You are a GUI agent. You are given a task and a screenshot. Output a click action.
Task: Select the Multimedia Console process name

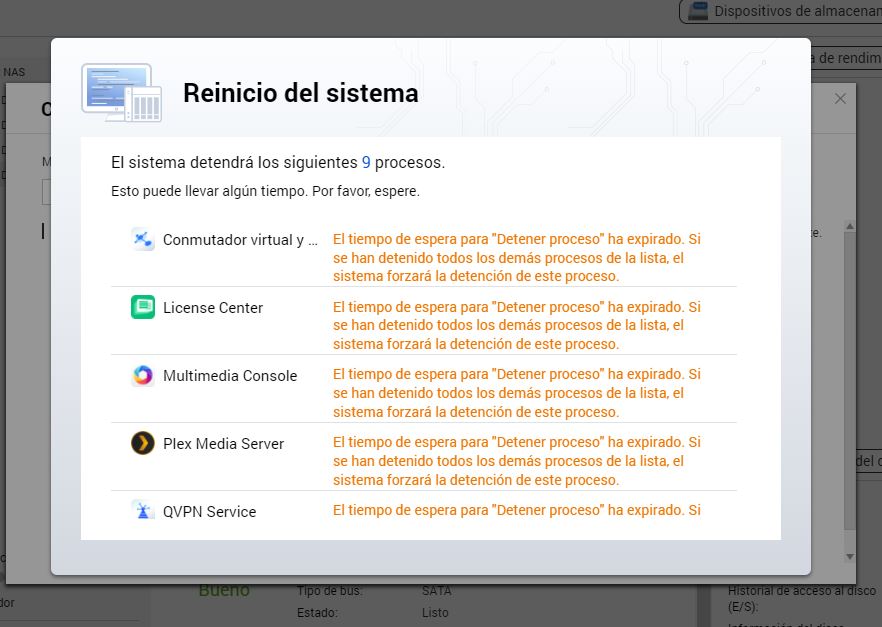[230, 376]
